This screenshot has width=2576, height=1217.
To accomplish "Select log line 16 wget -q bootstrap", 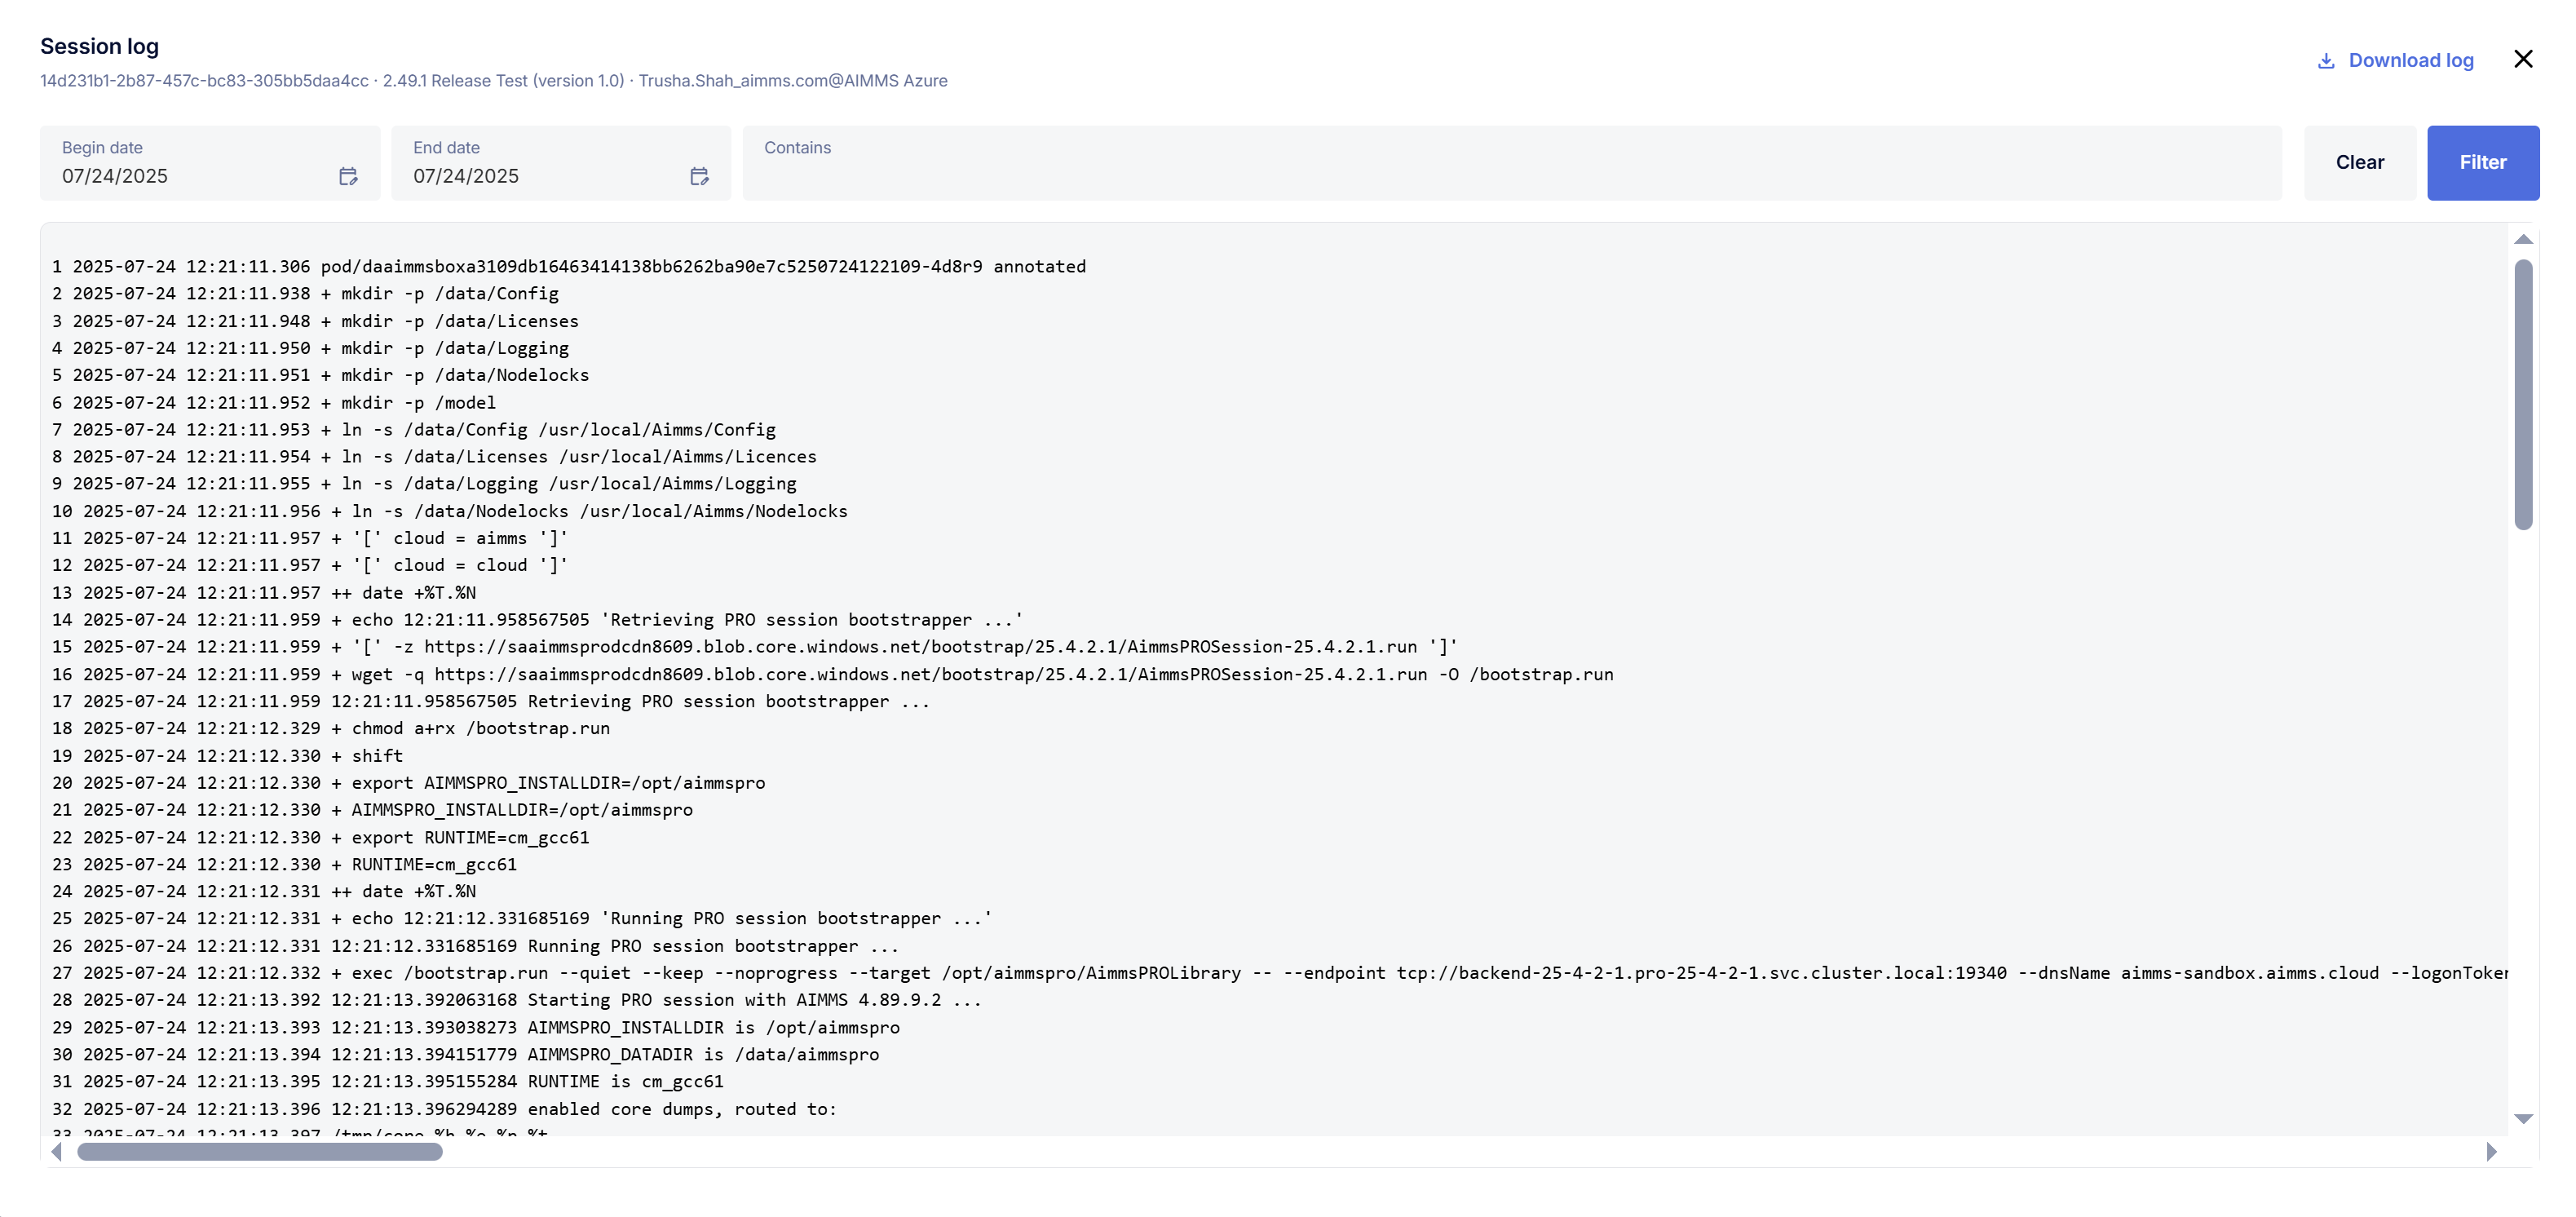I will click(833, 675).
